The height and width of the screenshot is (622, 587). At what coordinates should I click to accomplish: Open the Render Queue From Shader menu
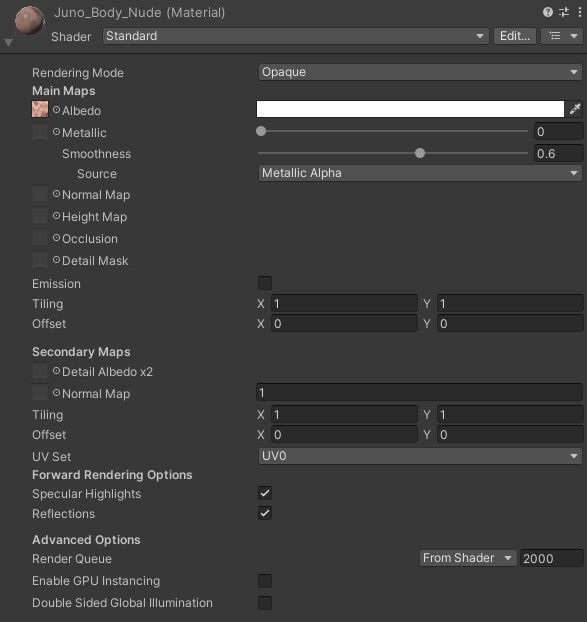tap(468, 558)
